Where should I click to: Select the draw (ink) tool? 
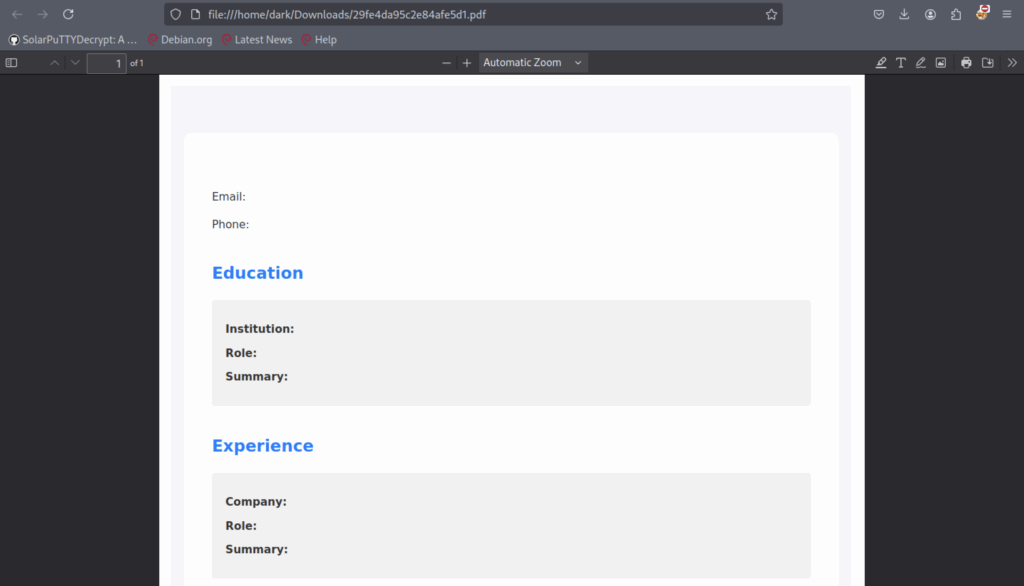pos(921,63)
